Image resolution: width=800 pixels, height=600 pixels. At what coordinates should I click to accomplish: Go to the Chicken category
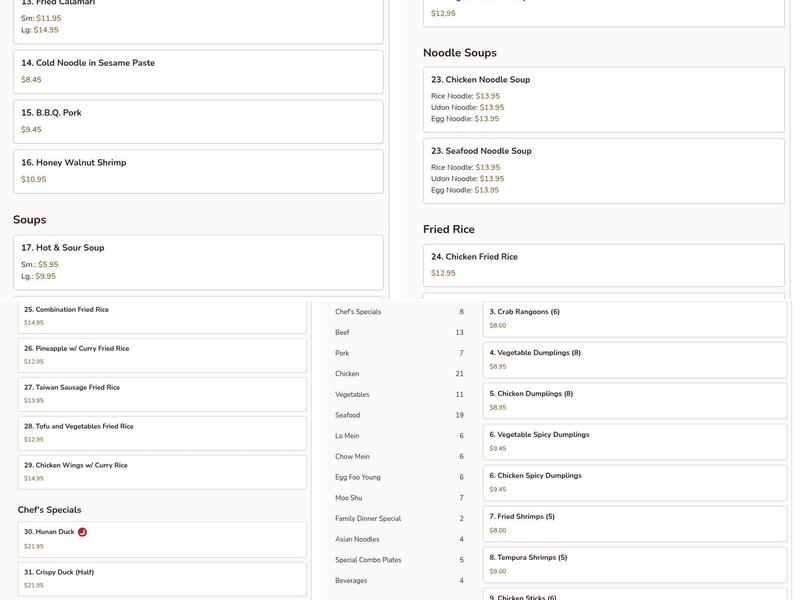click(x=347, y=374)
